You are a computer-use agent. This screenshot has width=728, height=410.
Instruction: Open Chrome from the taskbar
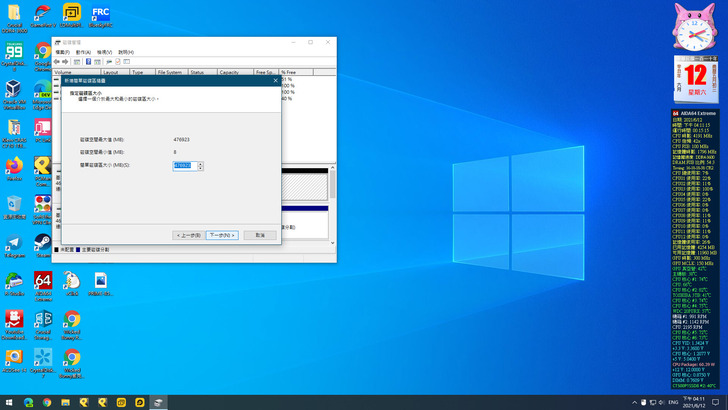click(x=47, y=402)
